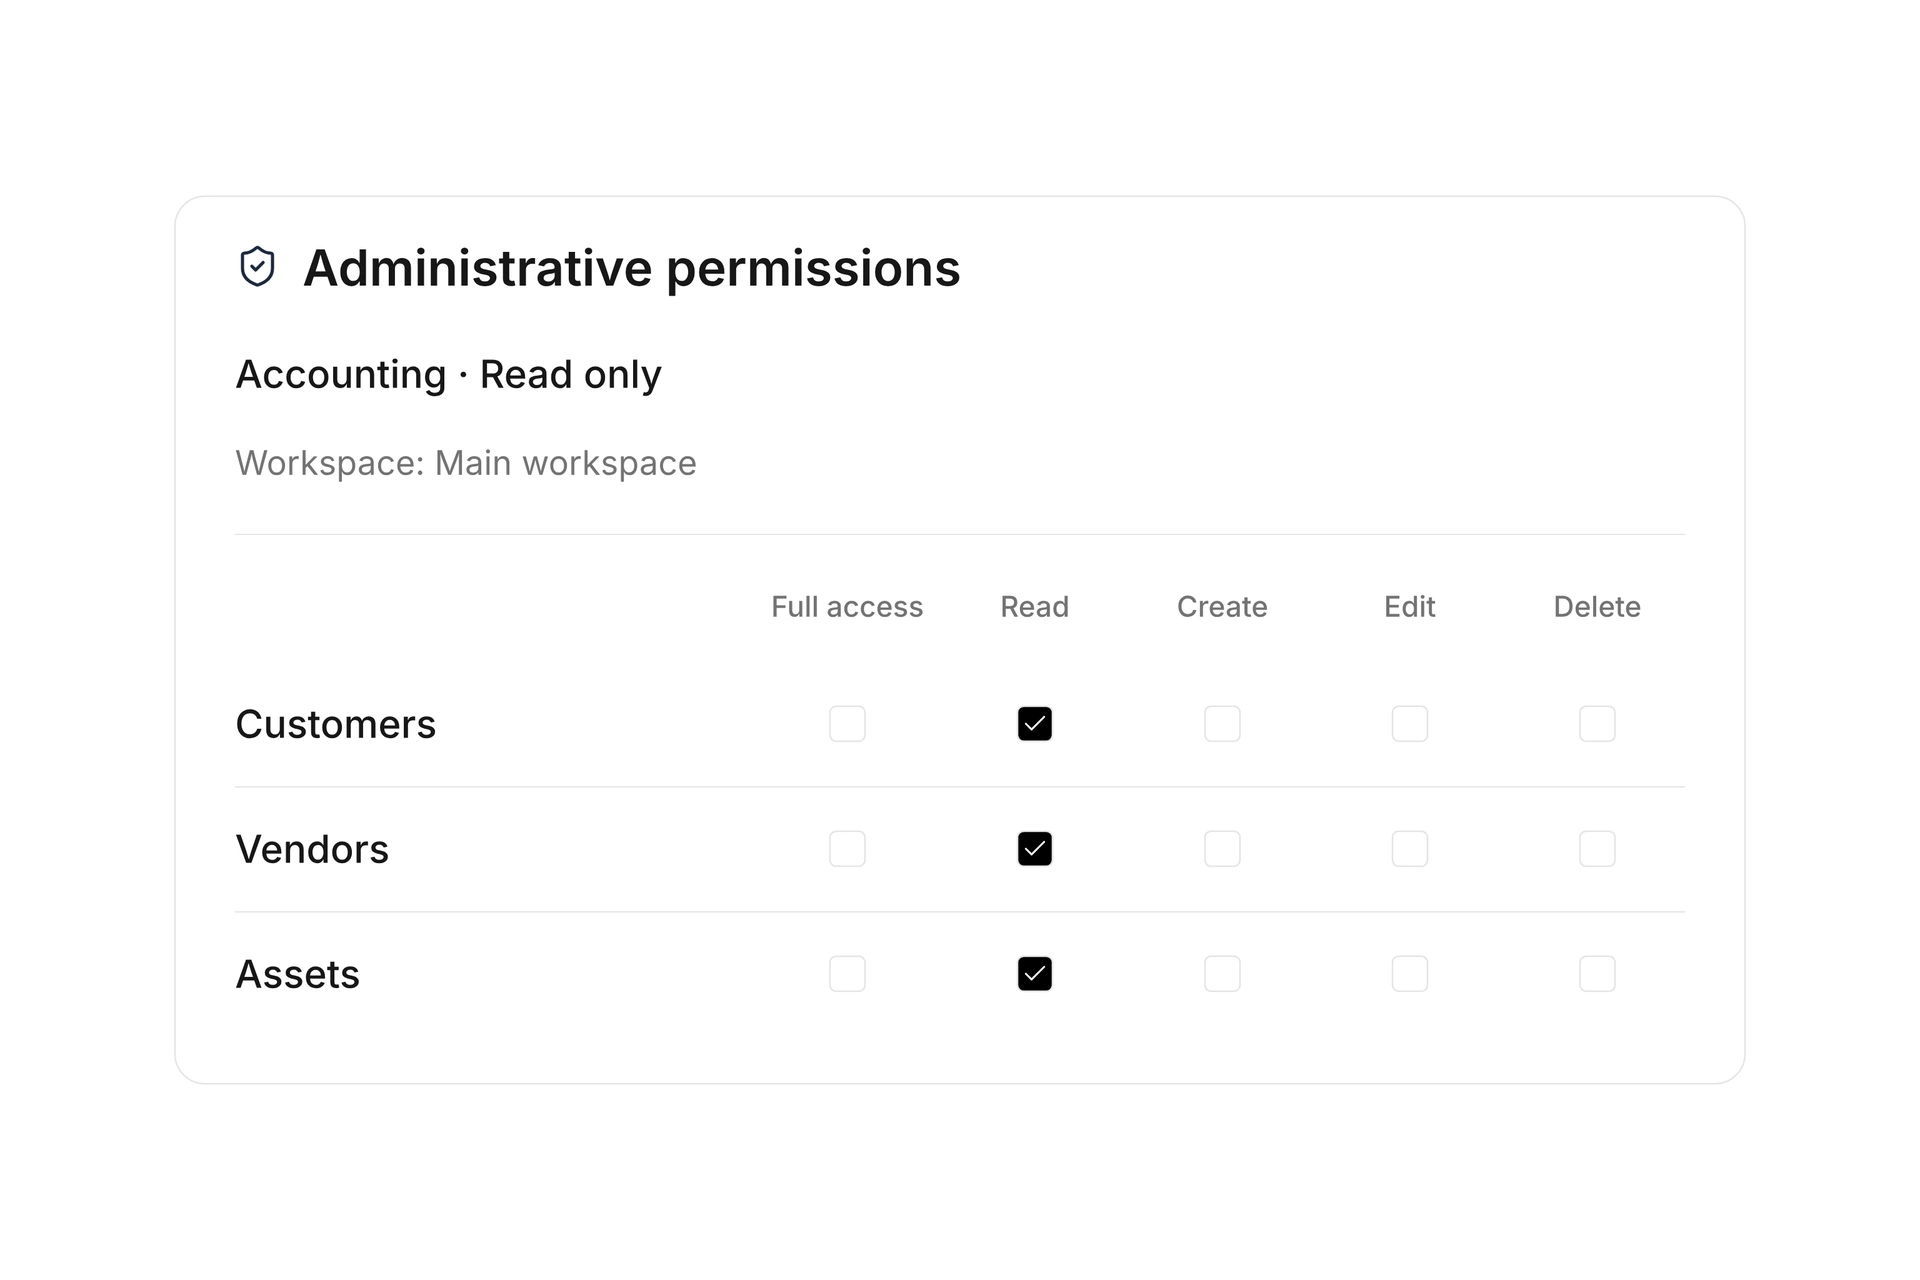This screenshot has width=1920, height=1280.
Task: Click the shield checkmark icon beside the title
Action: [x=257, y=267]
